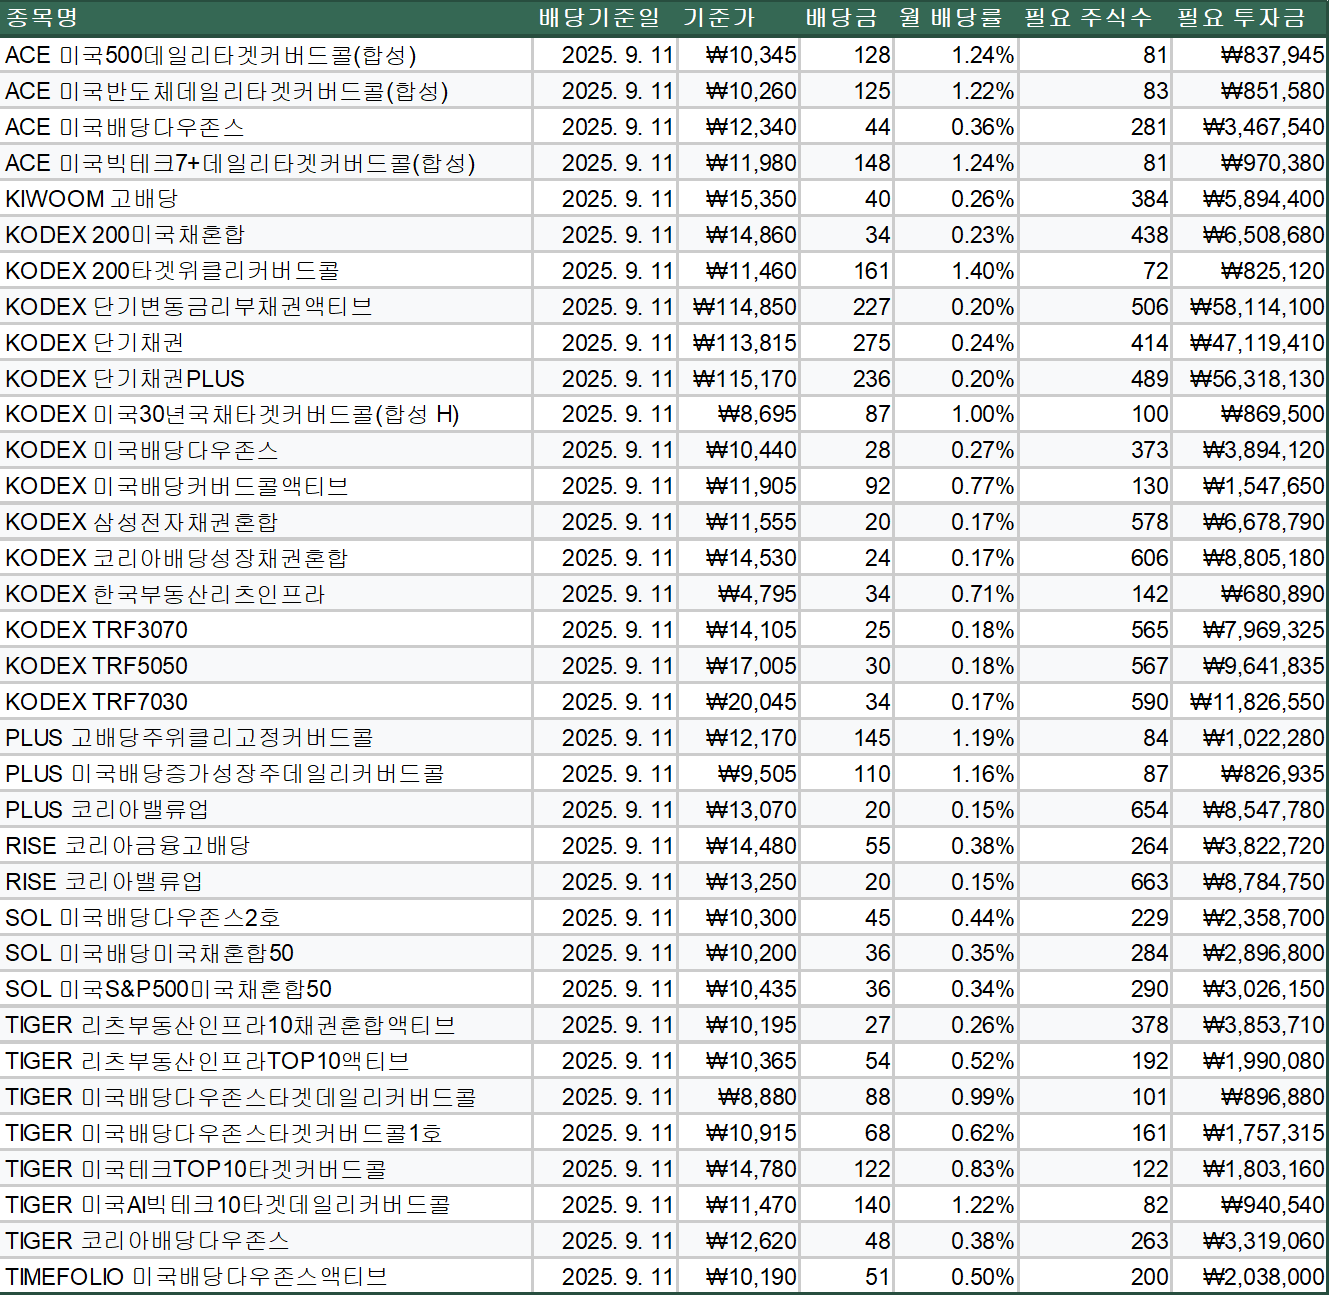Screen dimensions: 1330x1296
Task: Click the ₩11,826,550 required investment cell
Action: (x=1249, y=702)
